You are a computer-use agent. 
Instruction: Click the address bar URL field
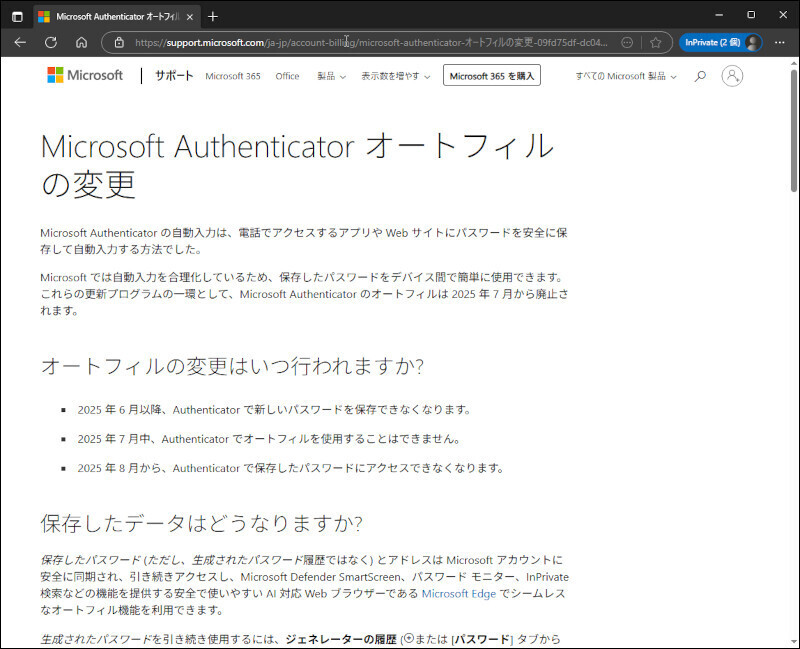[x=371, y=42]
